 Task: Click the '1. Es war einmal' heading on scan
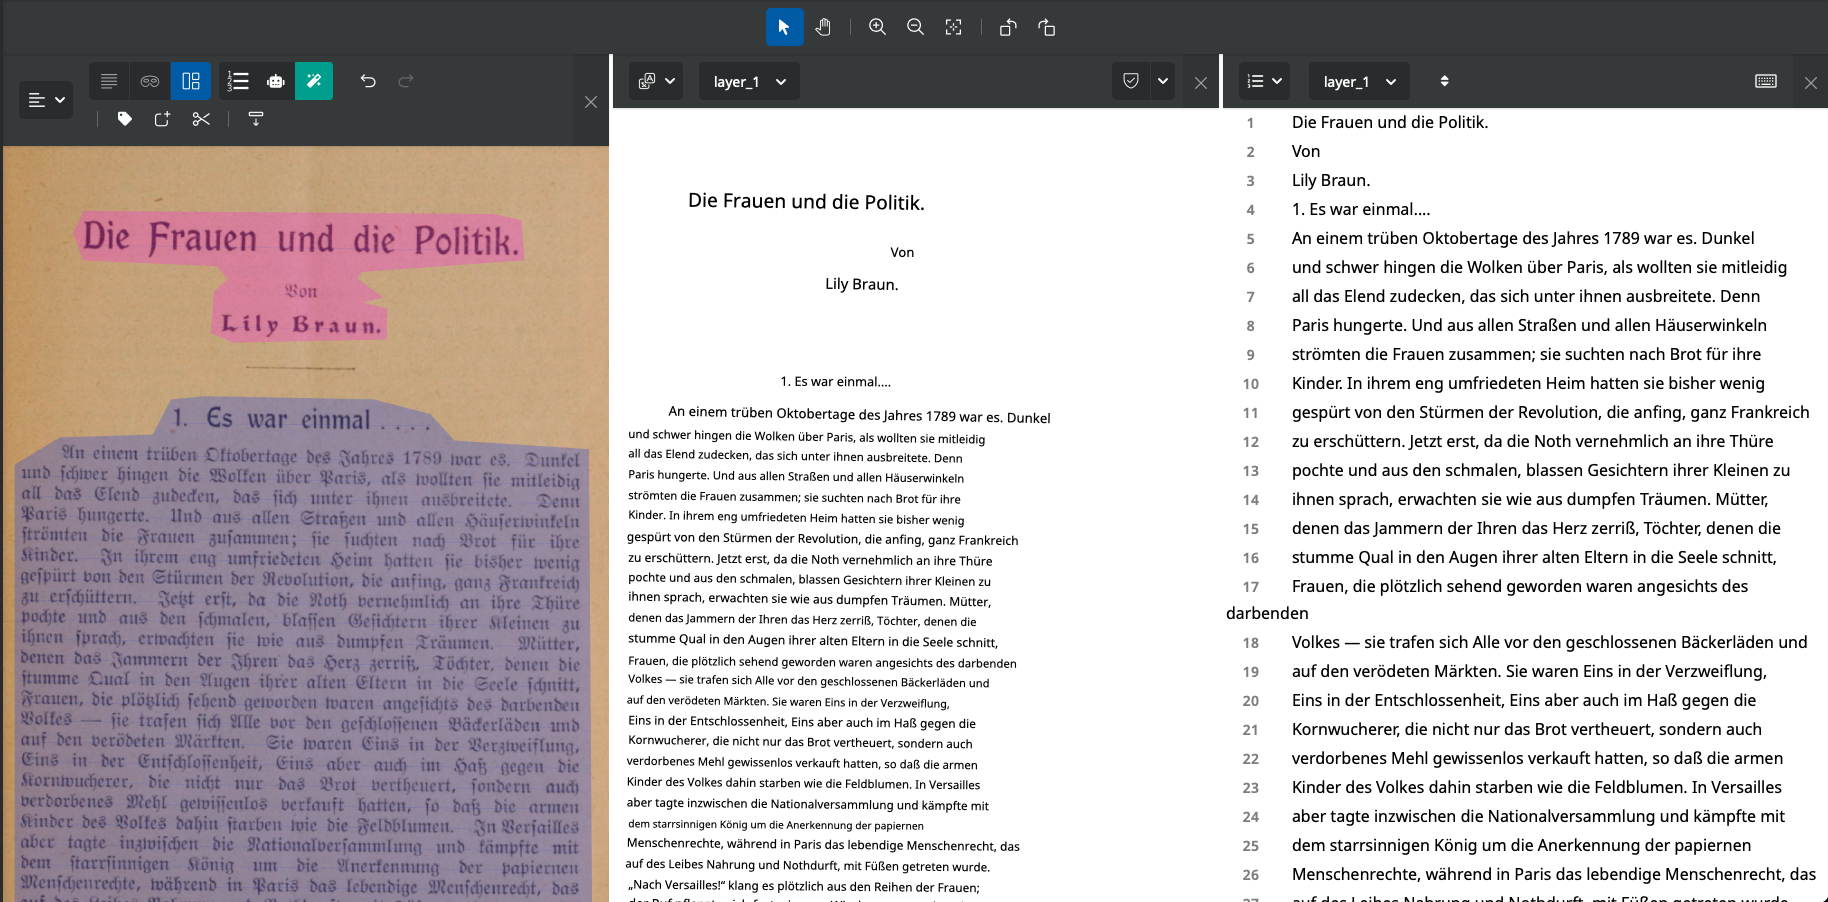(x=301, y=418)
